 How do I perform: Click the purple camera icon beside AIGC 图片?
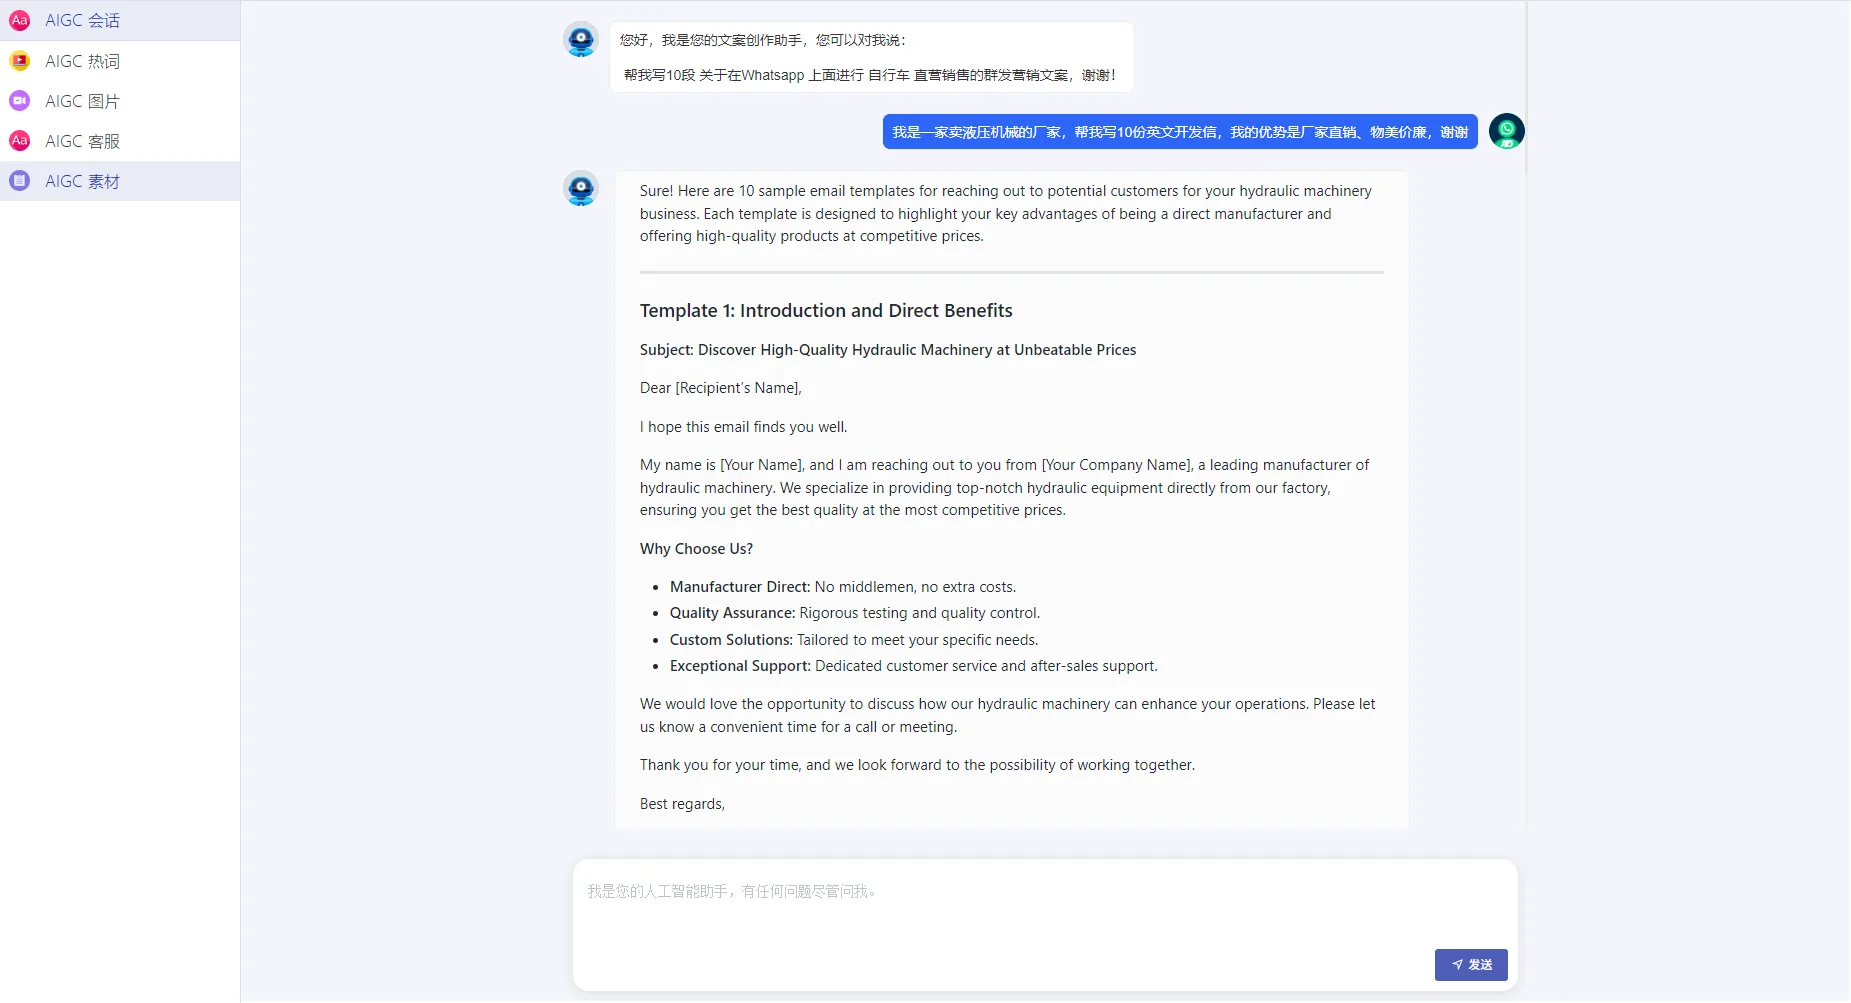coord(19,101)
